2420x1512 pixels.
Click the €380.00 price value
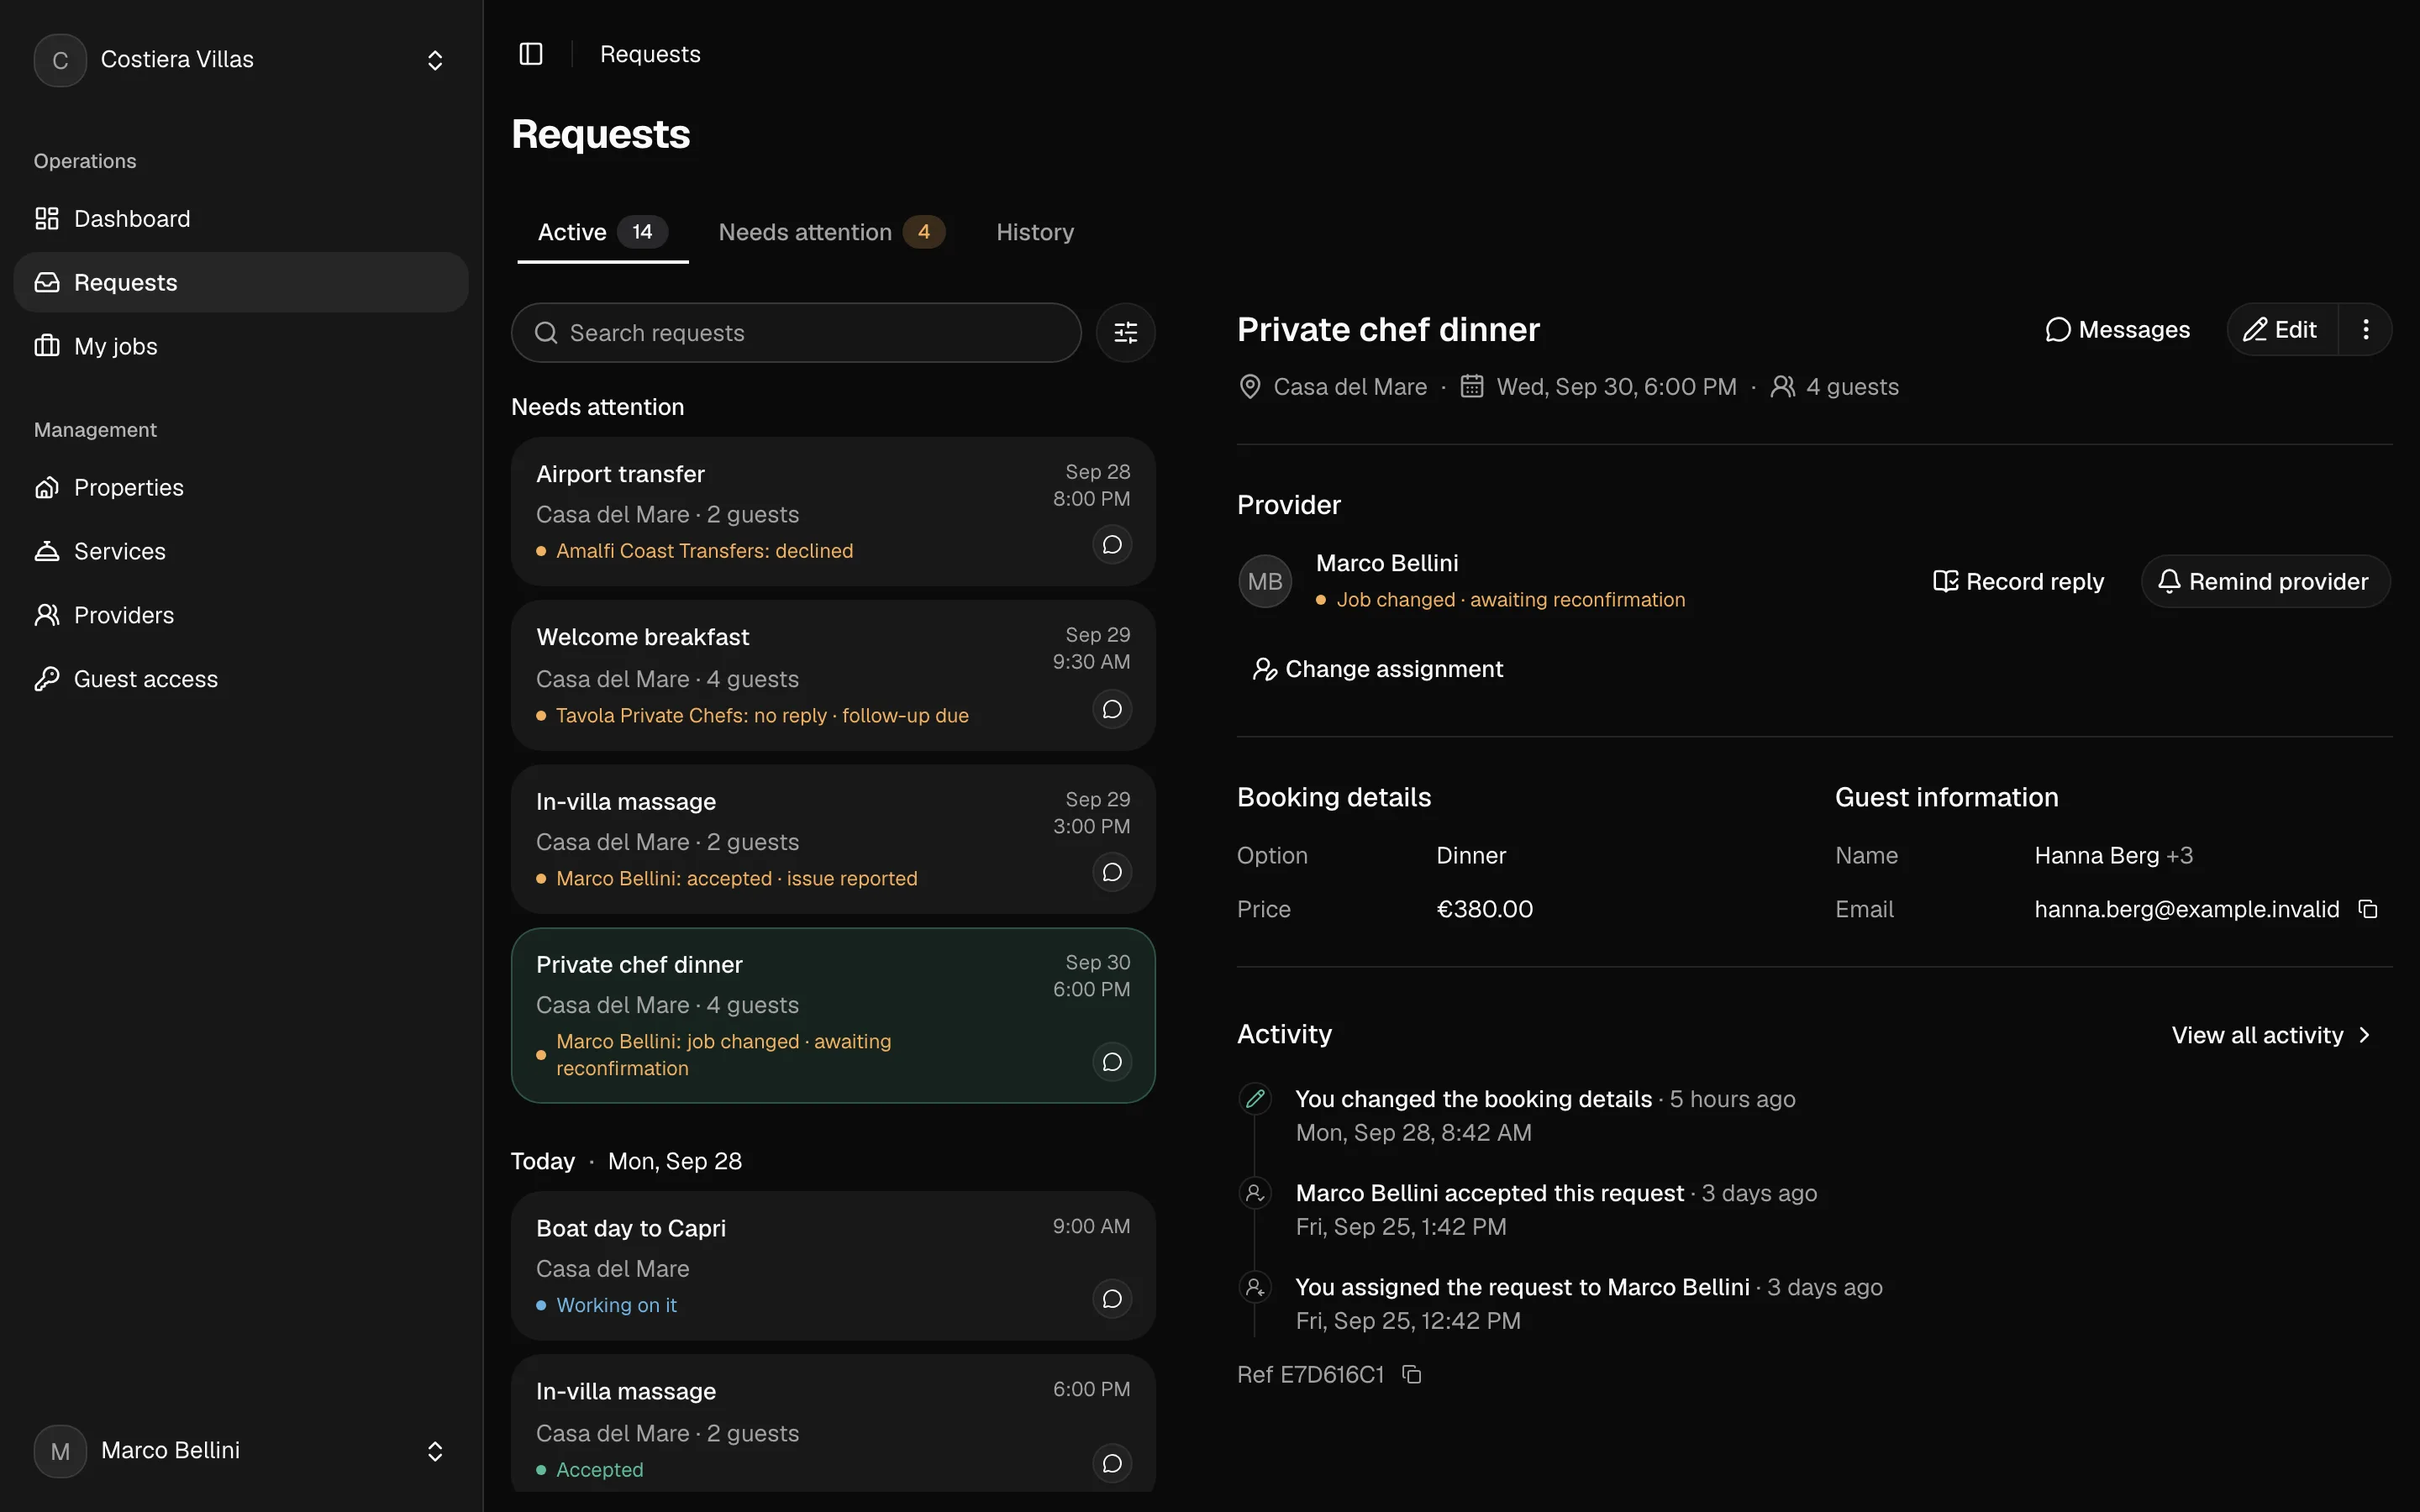(1484, 910)
